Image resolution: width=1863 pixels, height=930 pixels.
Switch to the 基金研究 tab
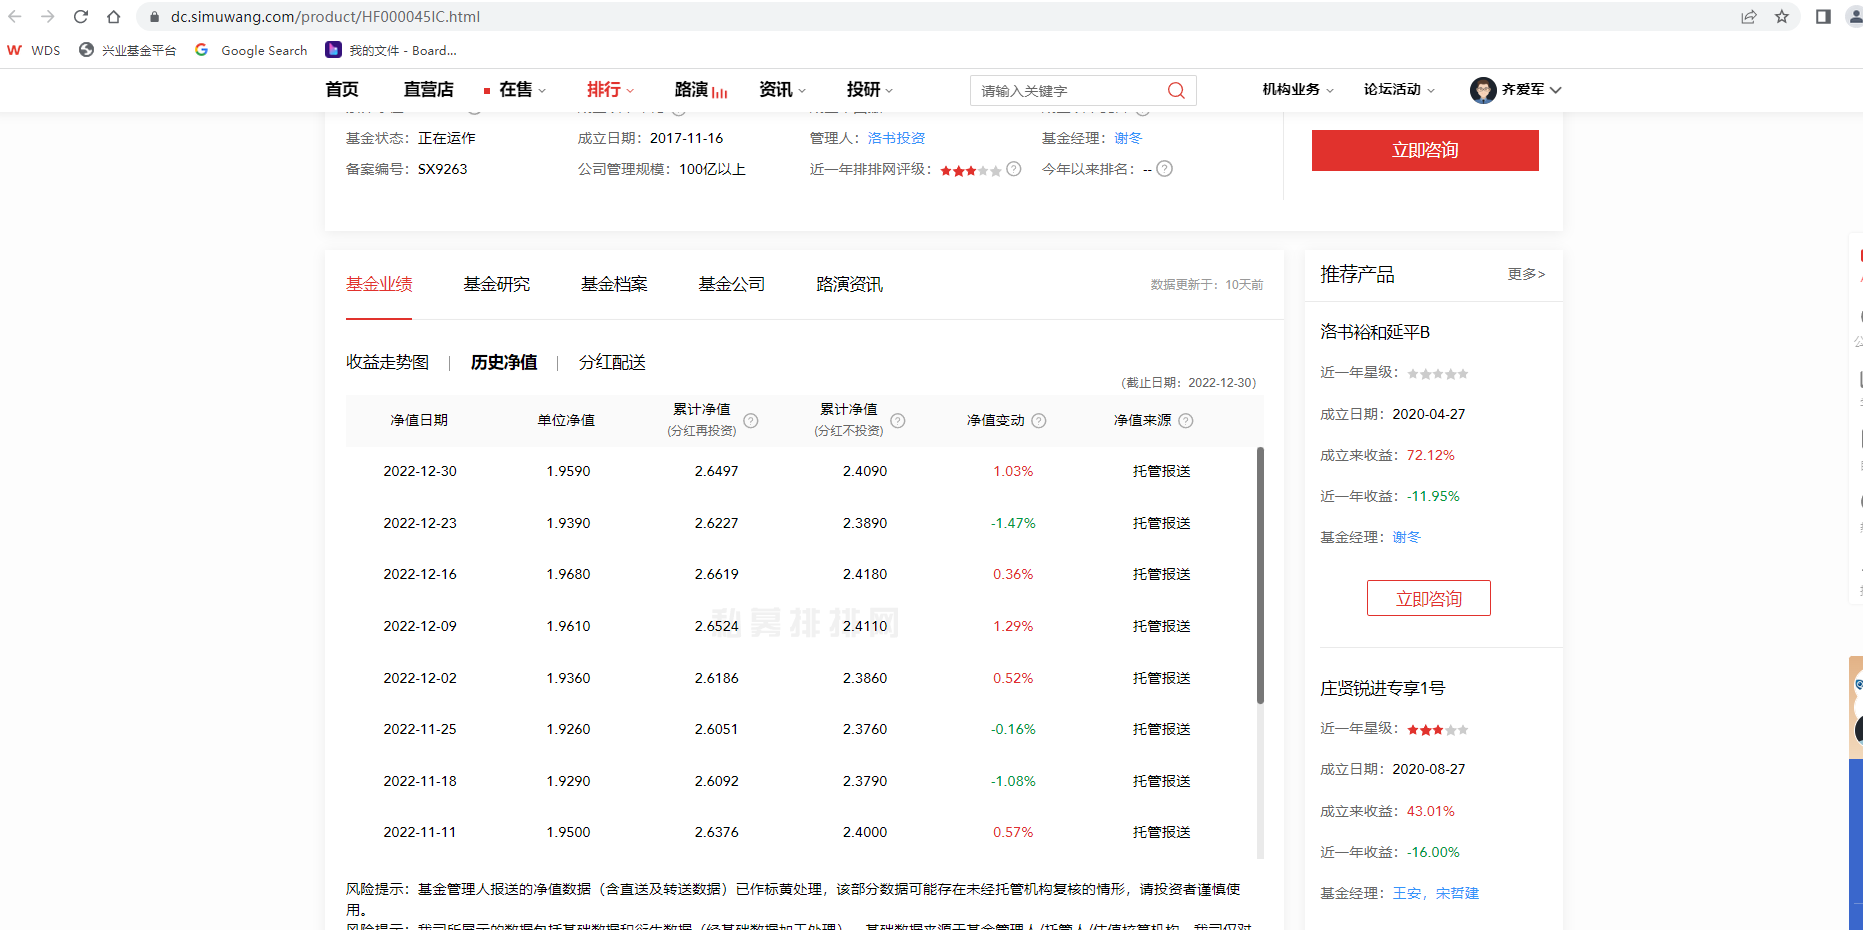496,285
